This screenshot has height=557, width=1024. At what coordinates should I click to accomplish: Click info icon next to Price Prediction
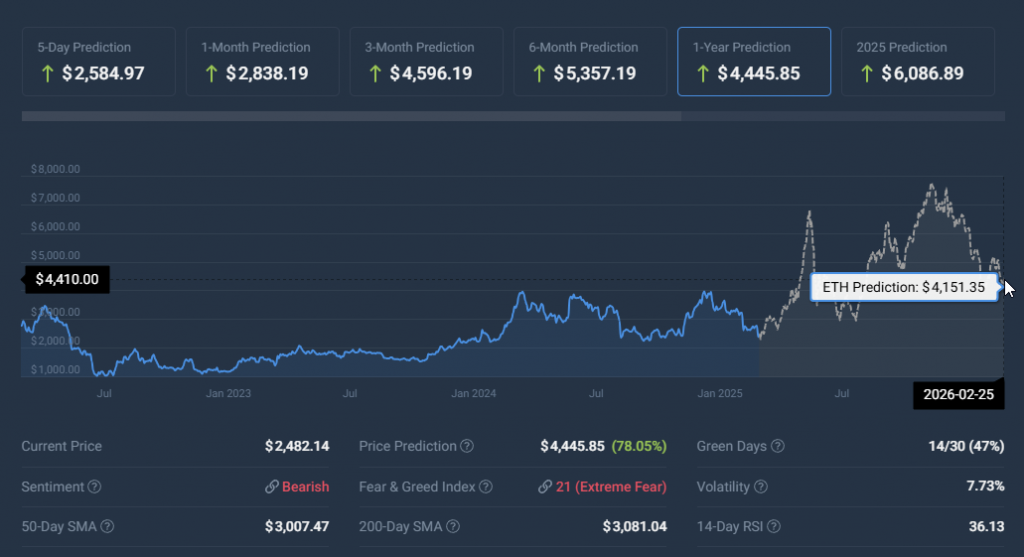pyautogui.click(x=467, y=446)
